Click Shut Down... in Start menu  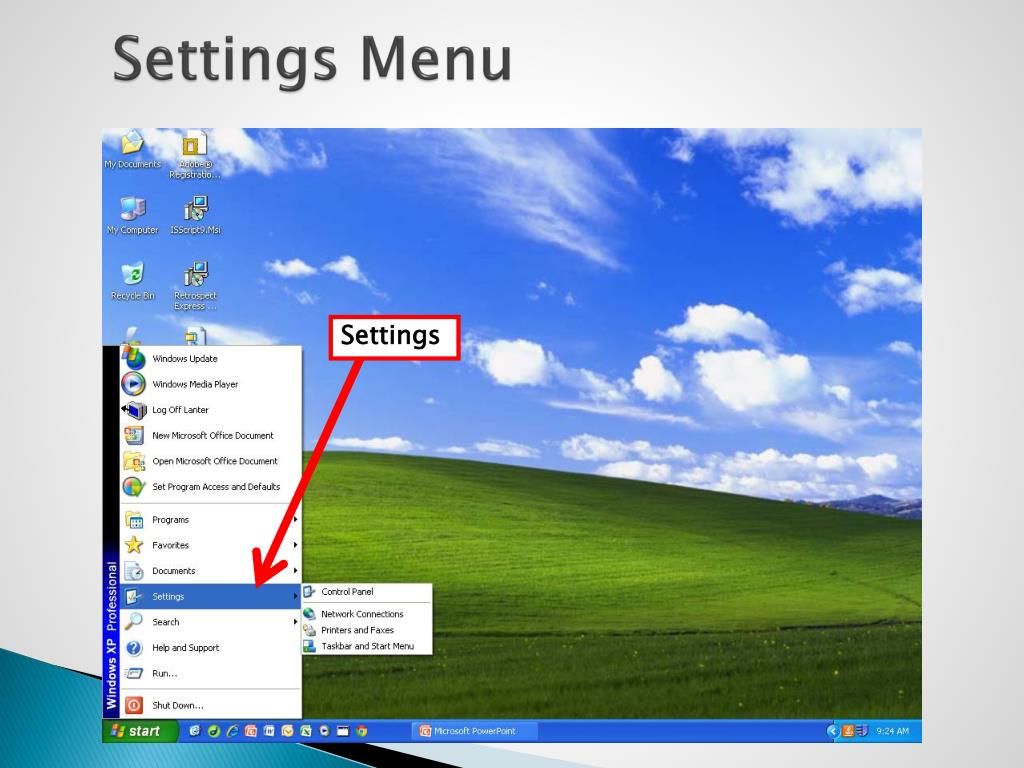(x=210, y=705)
